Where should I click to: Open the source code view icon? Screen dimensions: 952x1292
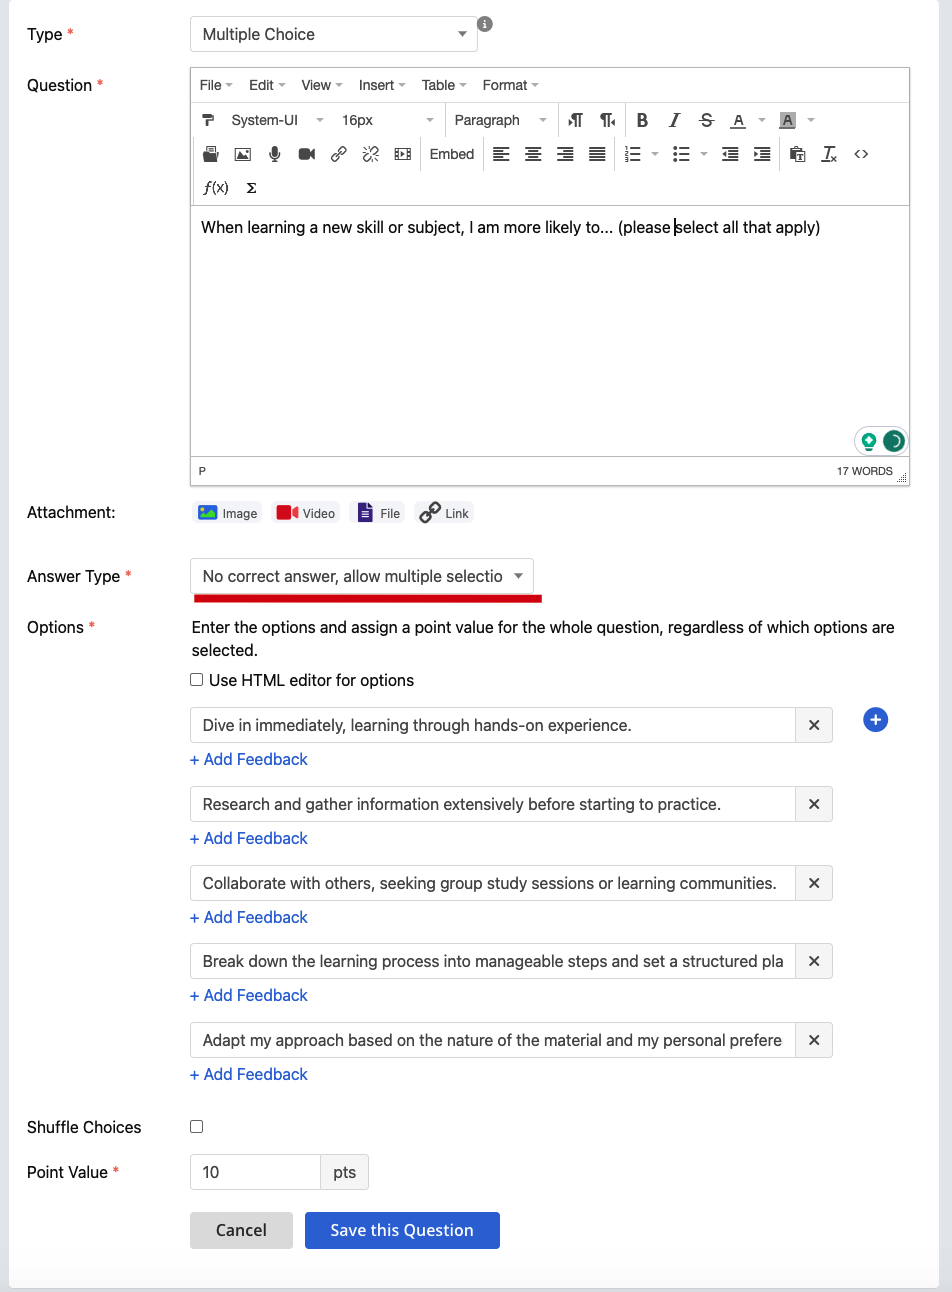[861, 154]
